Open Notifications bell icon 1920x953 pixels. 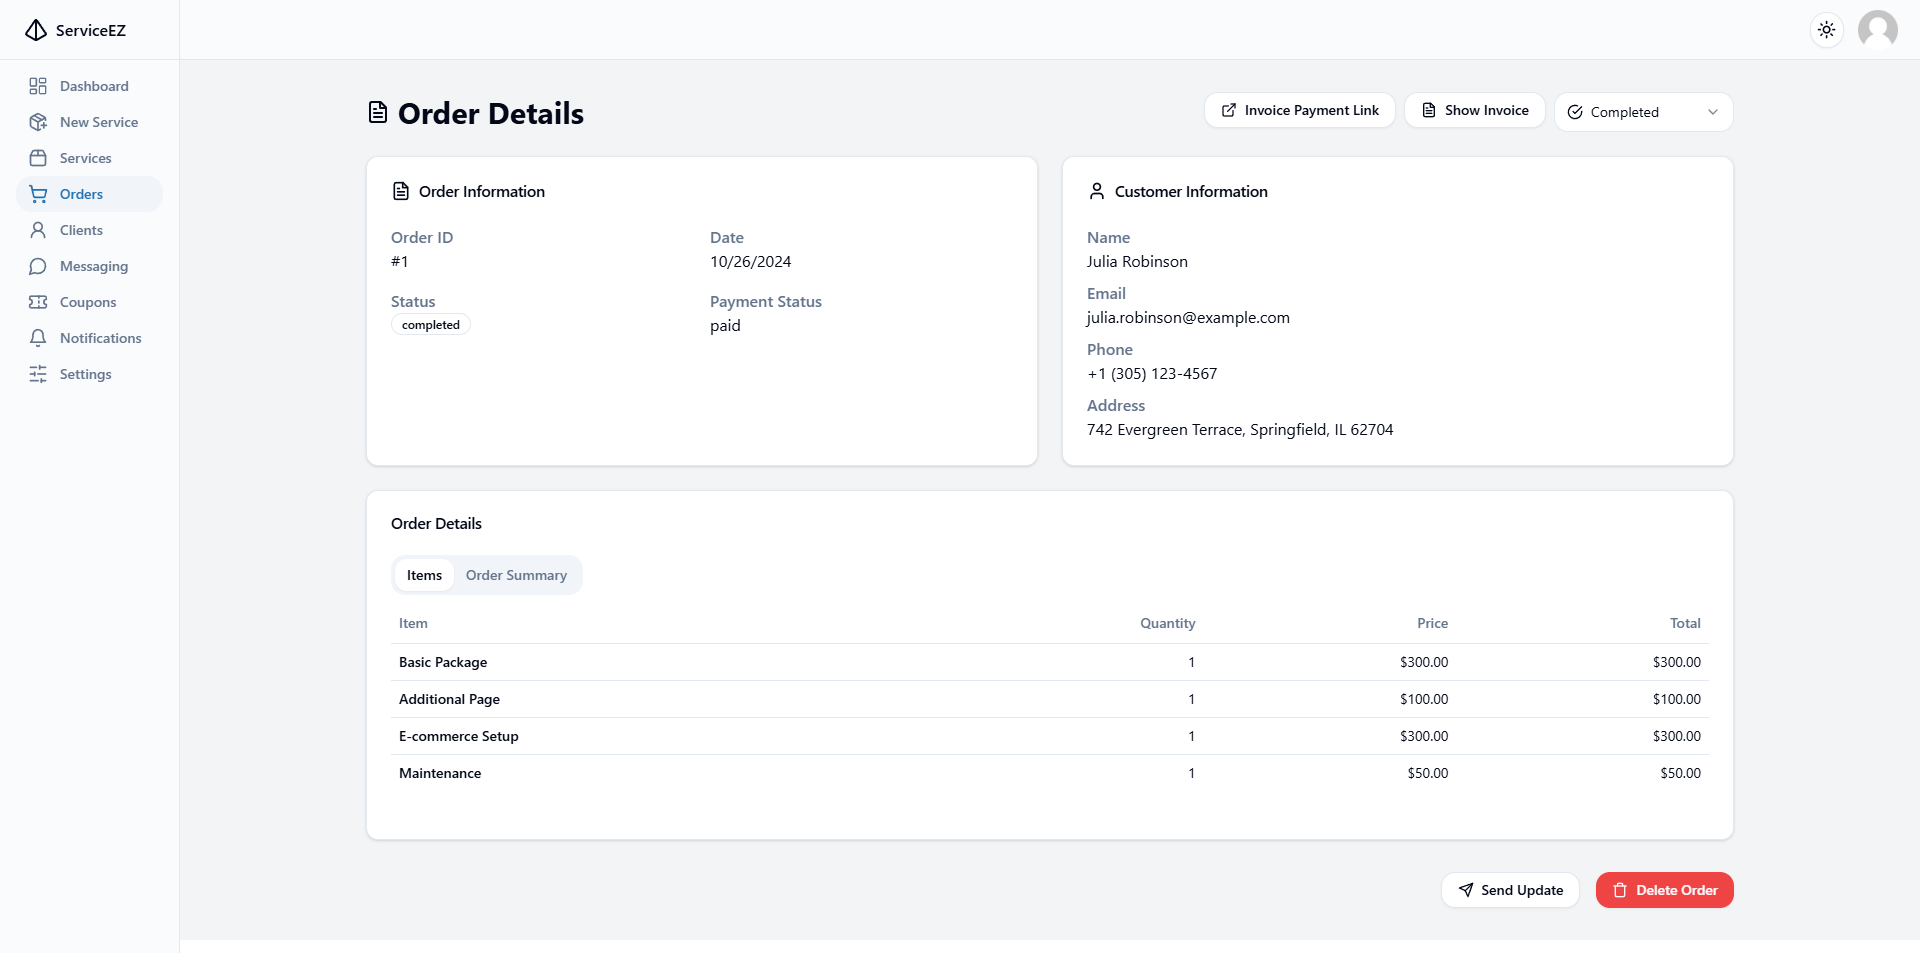tap(38, 338)
